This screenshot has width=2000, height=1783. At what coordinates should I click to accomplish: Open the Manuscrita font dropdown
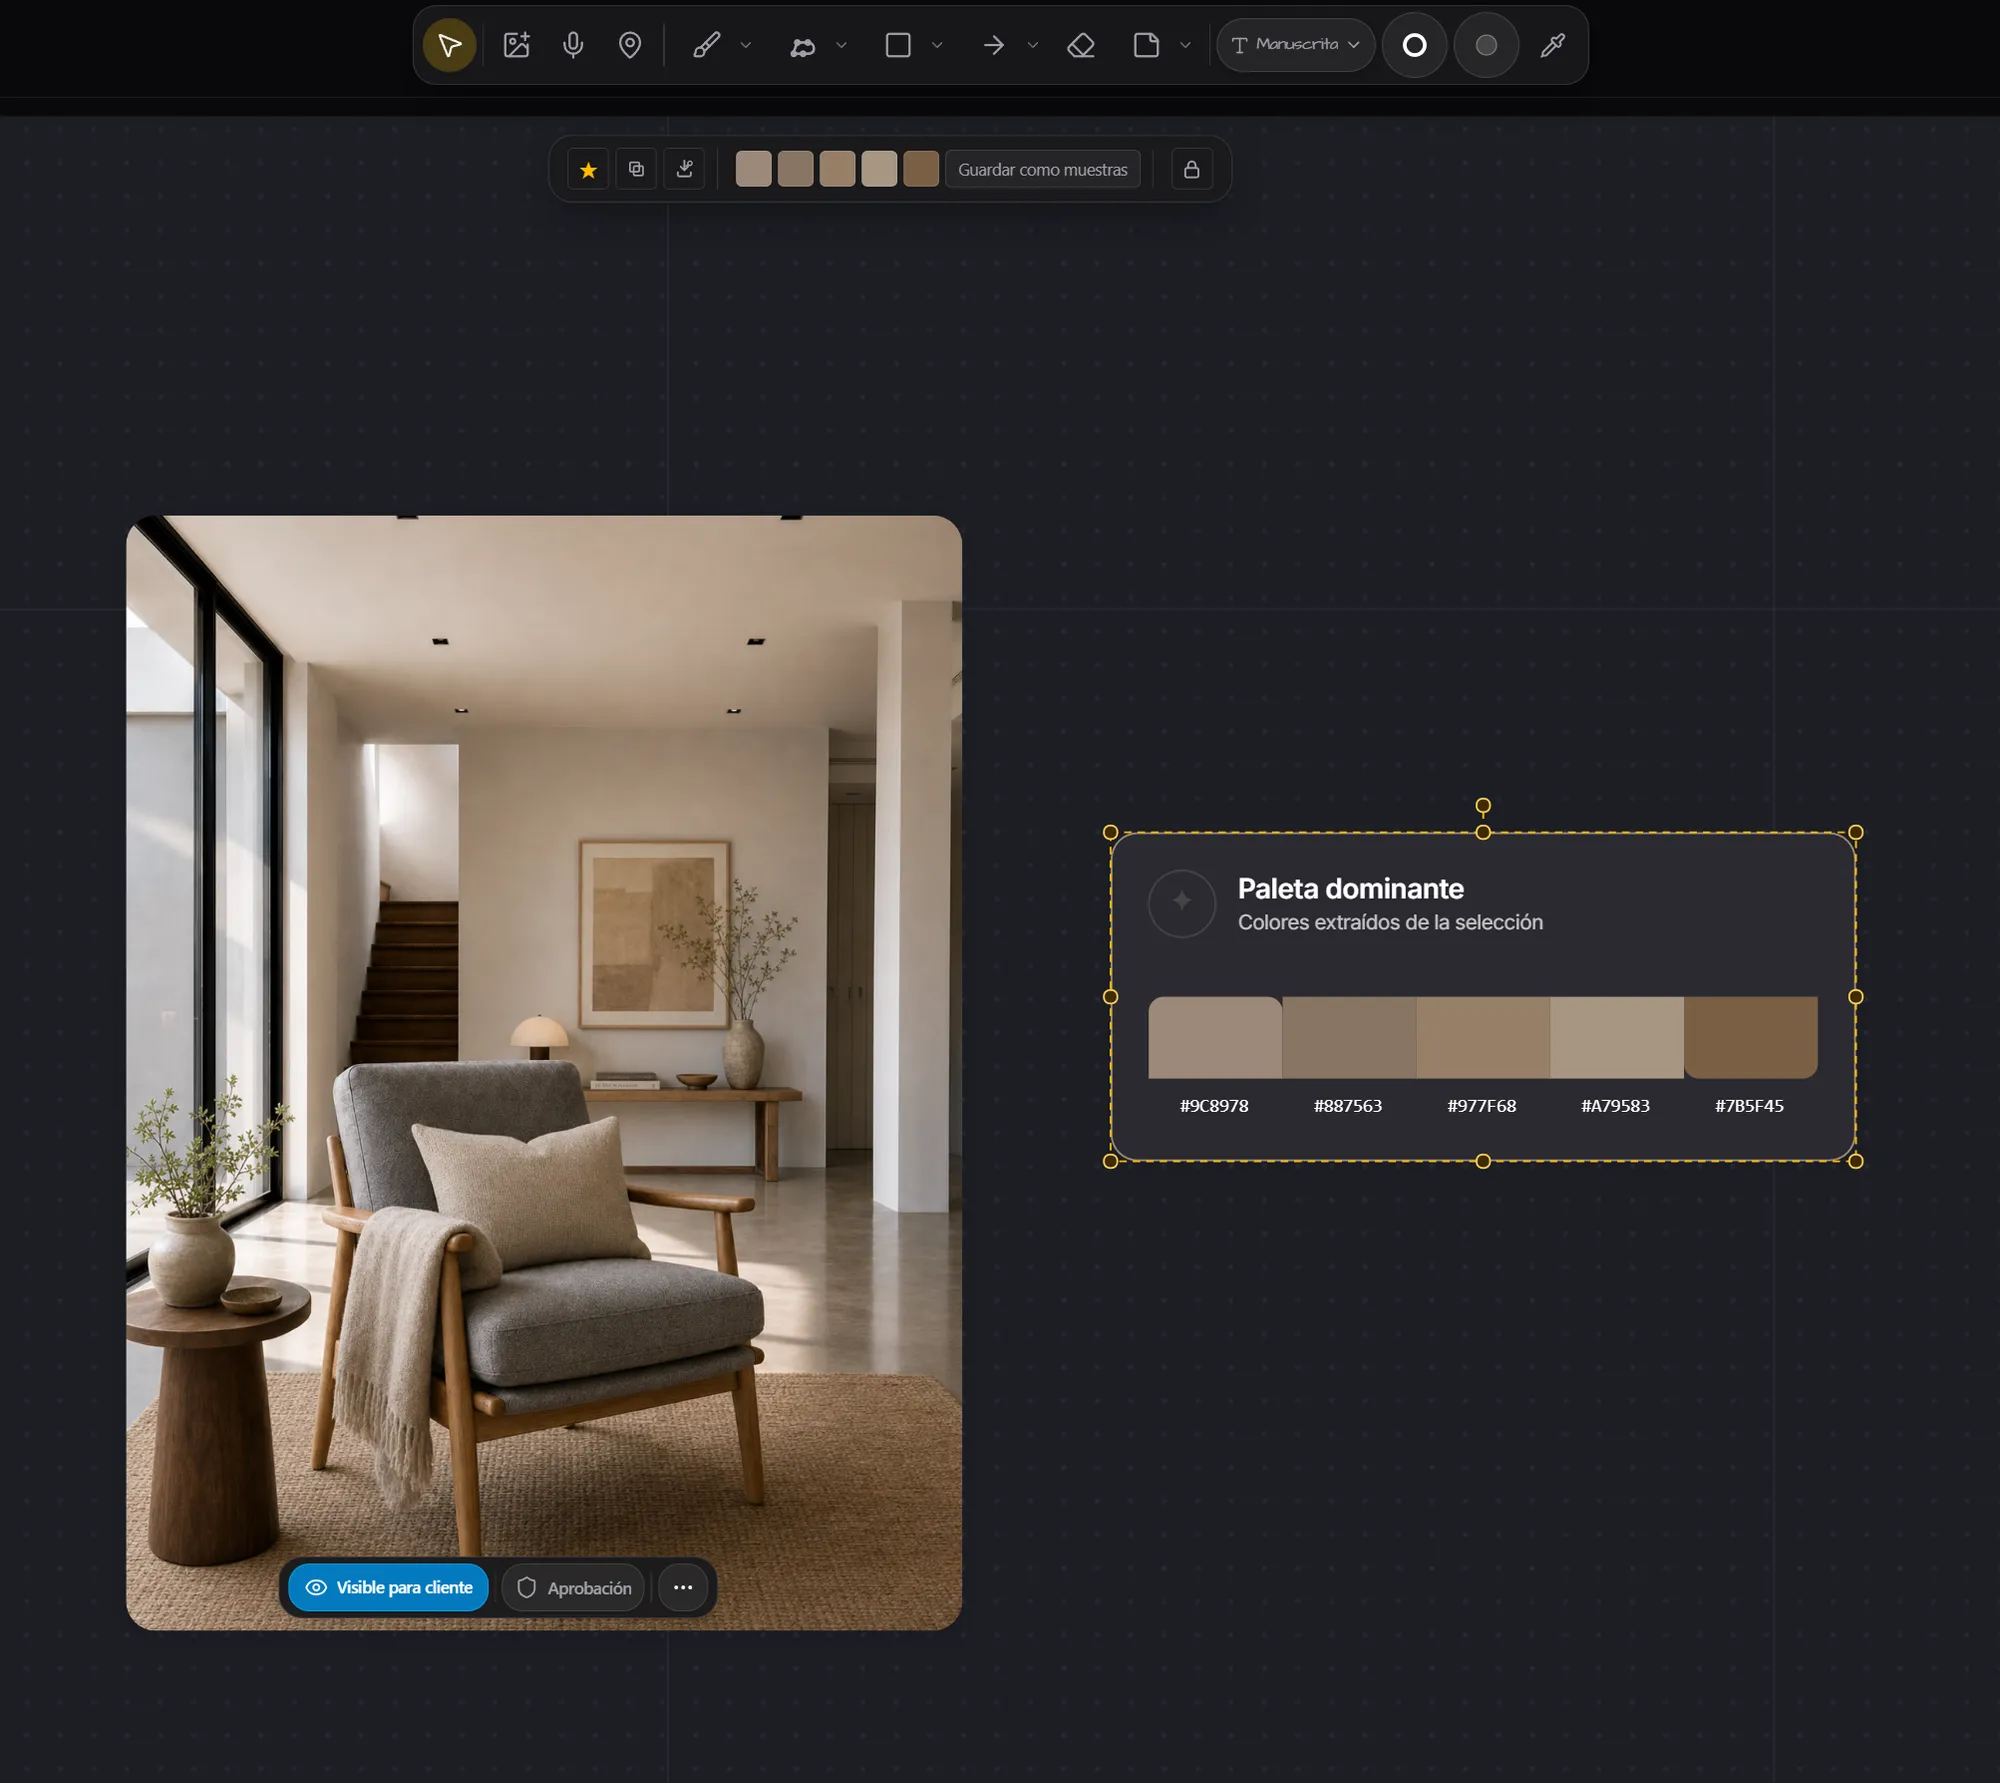(x=1295, y=45)
